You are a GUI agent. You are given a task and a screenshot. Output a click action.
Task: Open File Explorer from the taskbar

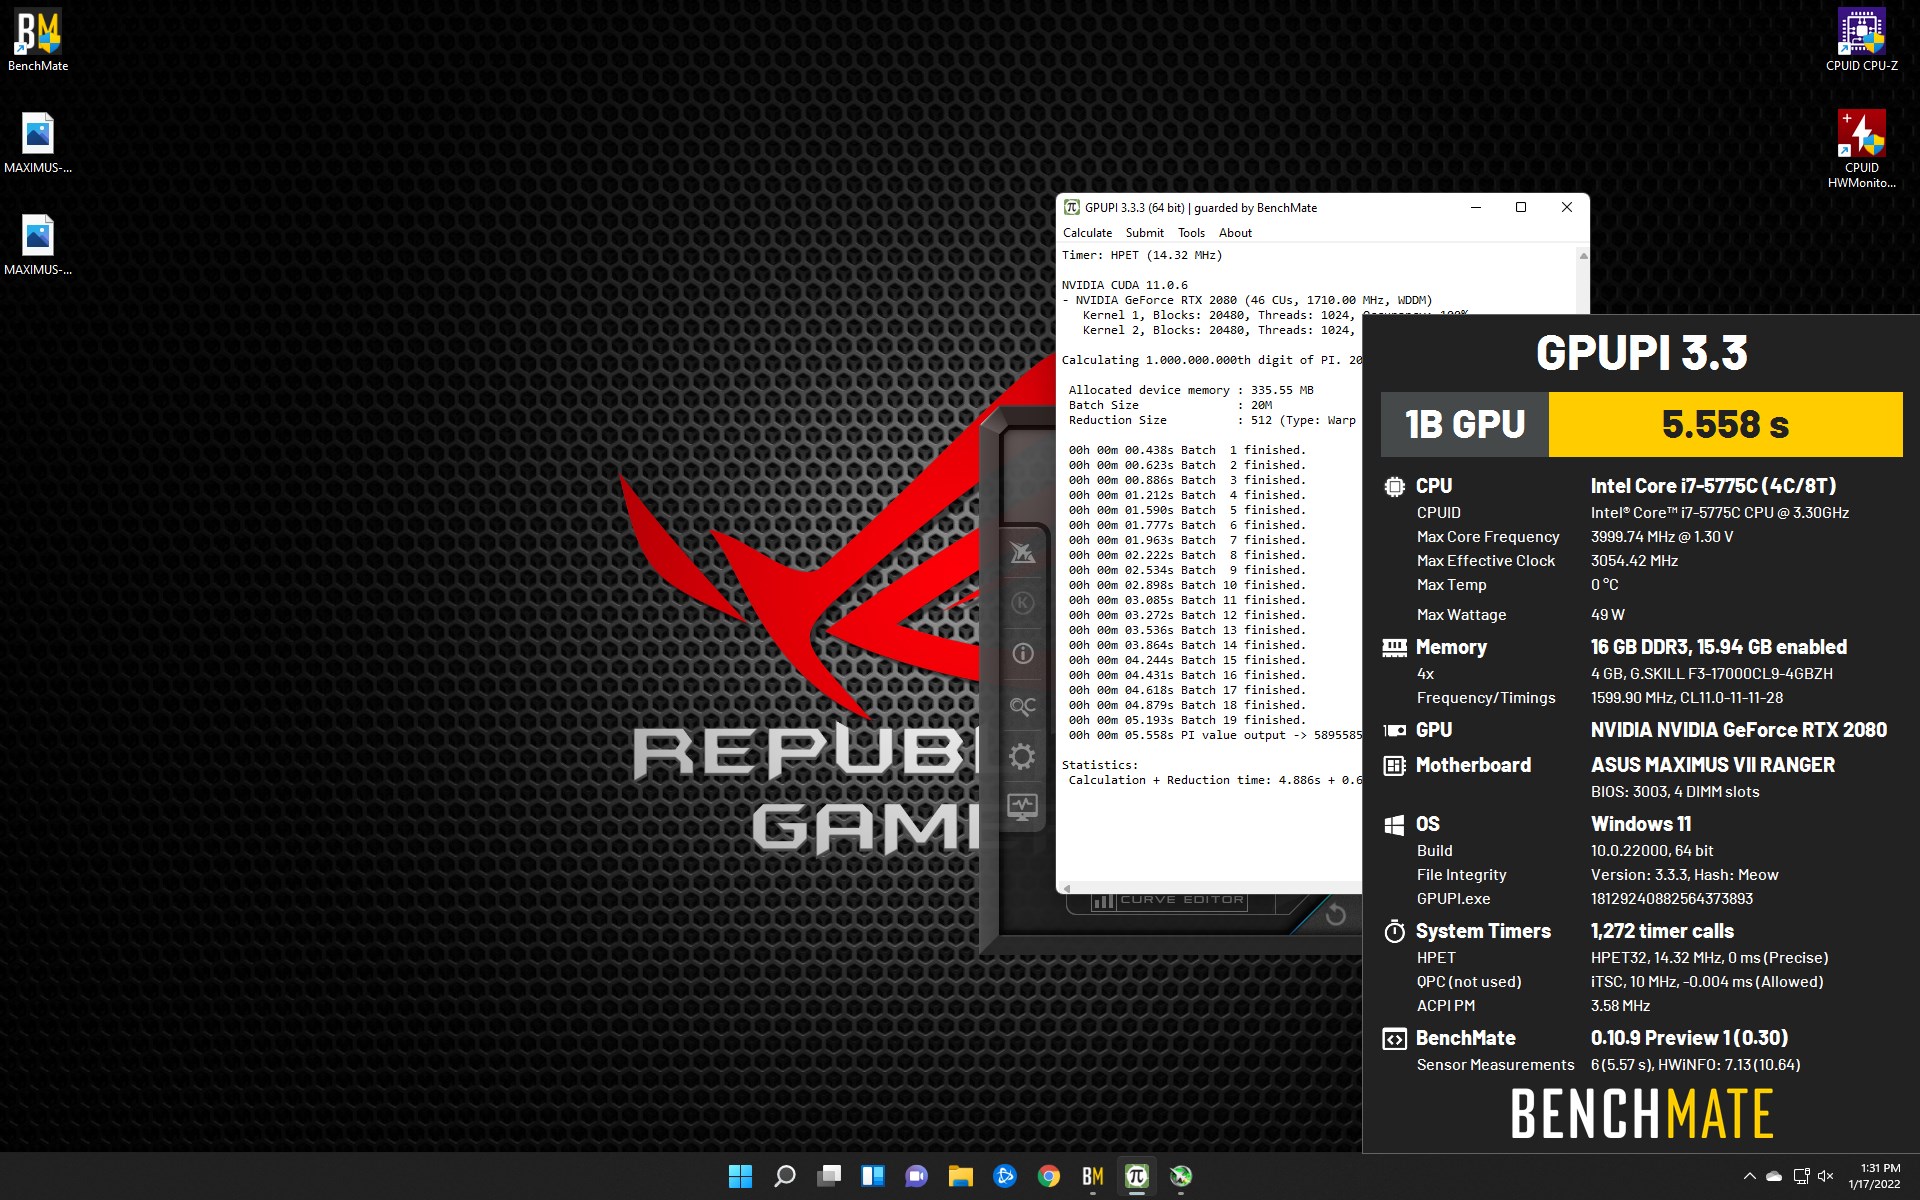961,1176
